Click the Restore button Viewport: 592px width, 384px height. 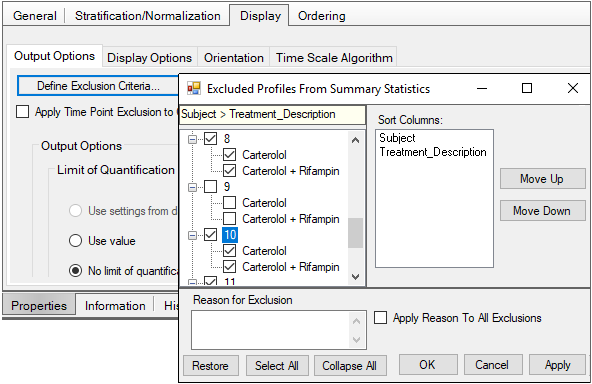pyautogui.click(x=211, y=365)
